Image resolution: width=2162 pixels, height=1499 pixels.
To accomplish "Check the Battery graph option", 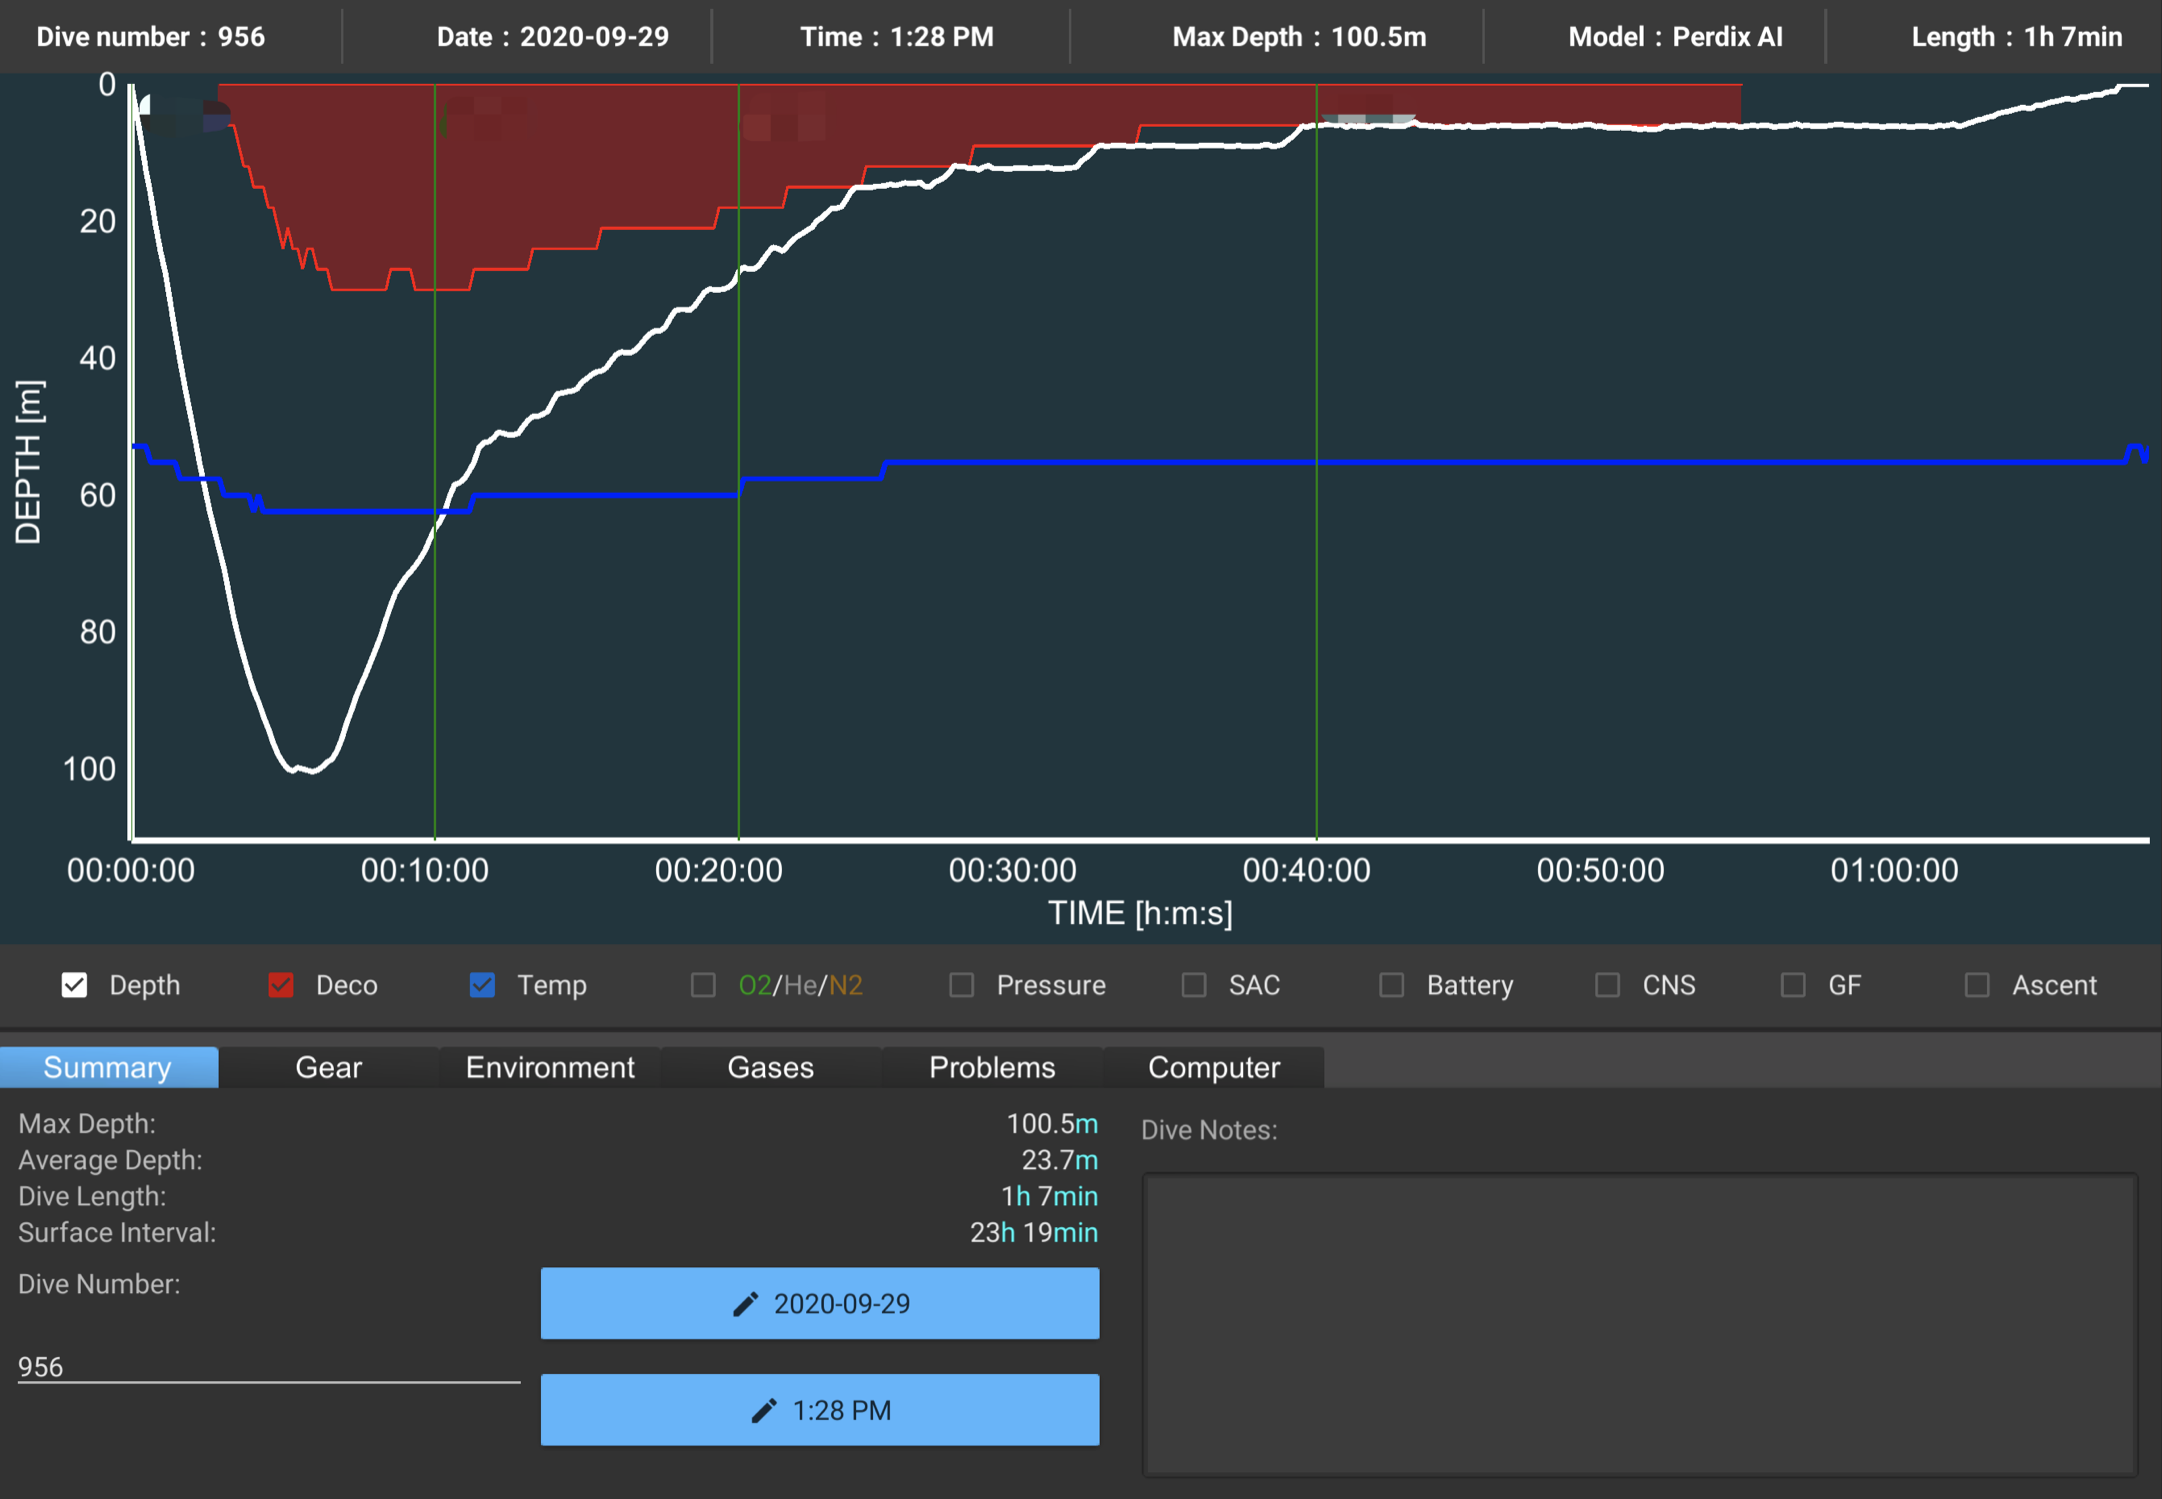I will pyautogui.click(x=1391, y=985).
